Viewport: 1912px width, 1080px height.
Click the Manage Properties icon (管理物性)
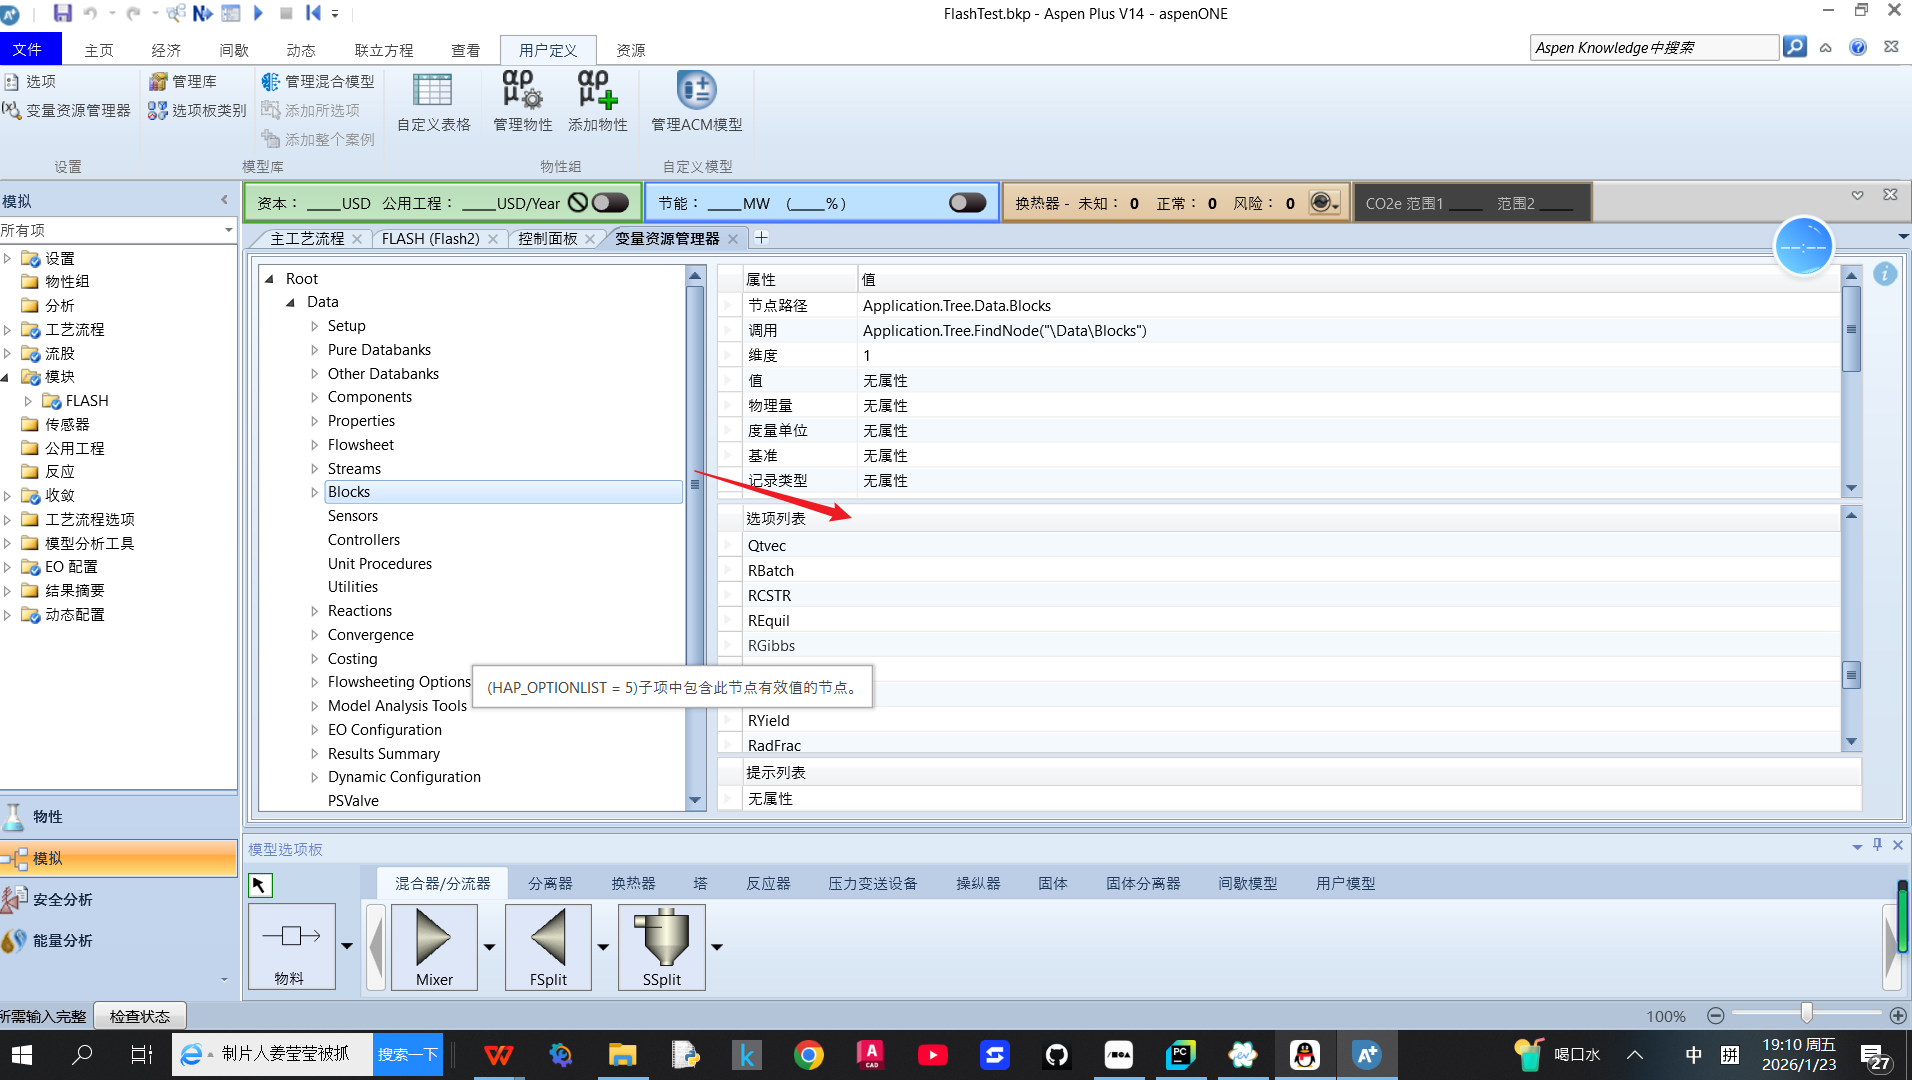pyautogui.click(x=522, y=102)
